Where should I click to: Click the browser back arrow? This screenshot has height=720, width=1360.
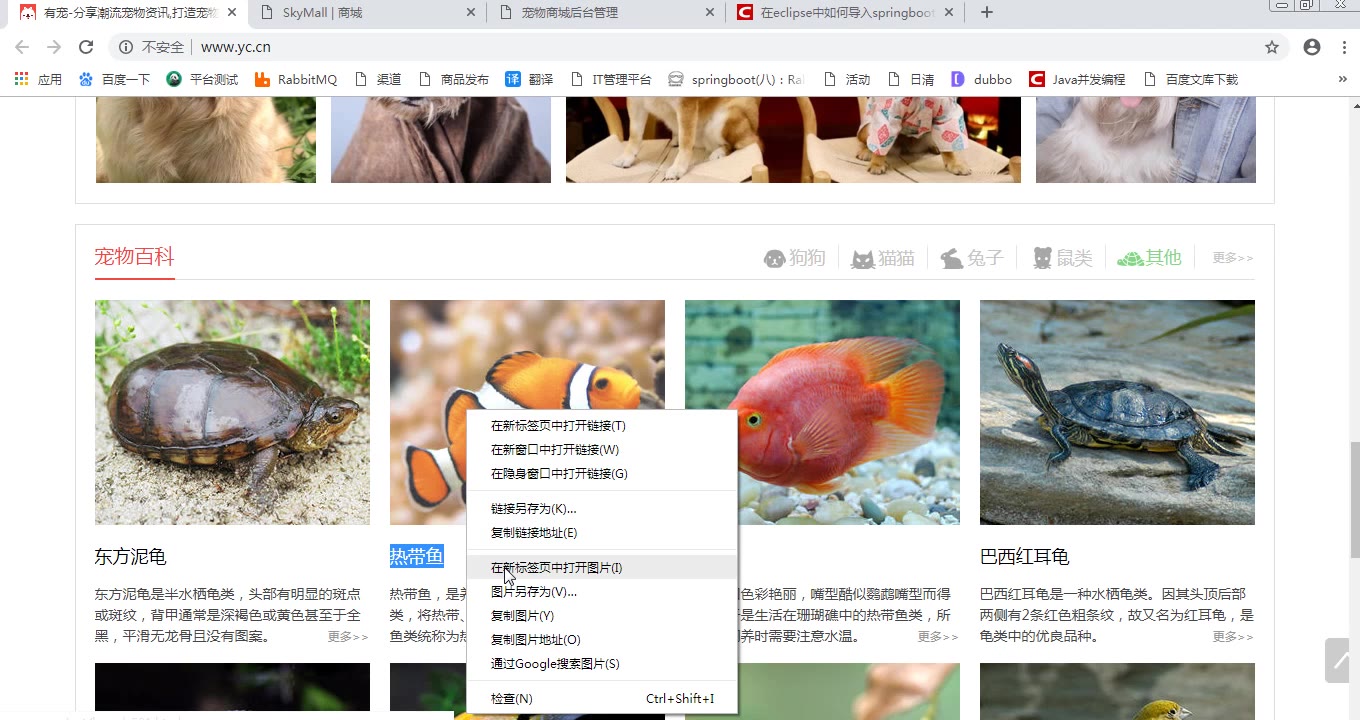[x=22, y=47]
